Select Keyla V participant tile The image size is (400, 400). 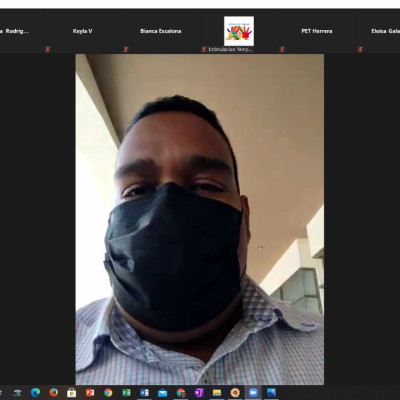click(82, 31)
